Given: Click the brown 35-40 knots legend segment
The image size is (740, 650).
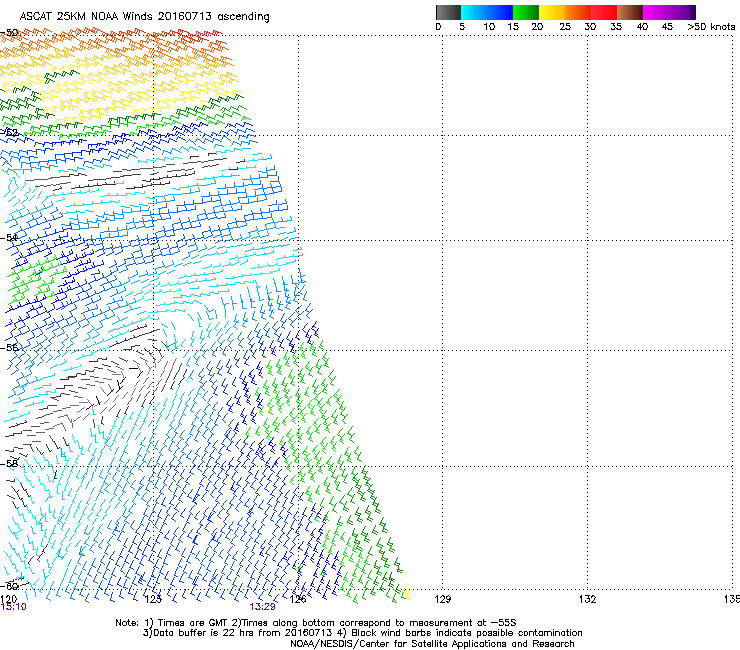Looking at the screenshot, I should click(630, 12).
